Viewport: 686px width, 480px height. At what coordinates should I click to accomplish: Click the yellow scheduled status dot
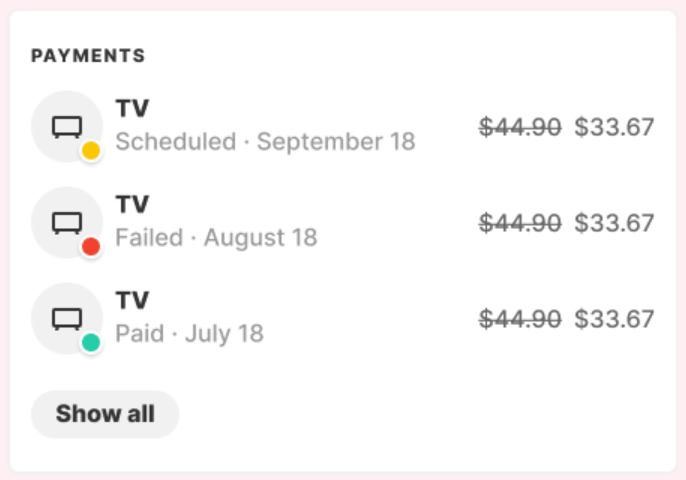coord(91,151)
